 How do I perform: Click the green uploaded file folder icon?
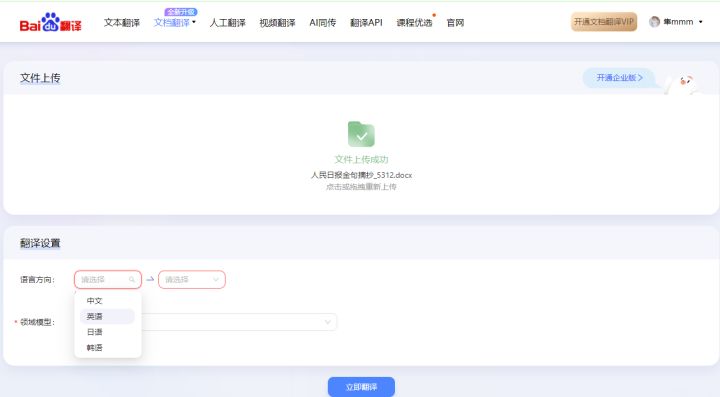[361, 134]
